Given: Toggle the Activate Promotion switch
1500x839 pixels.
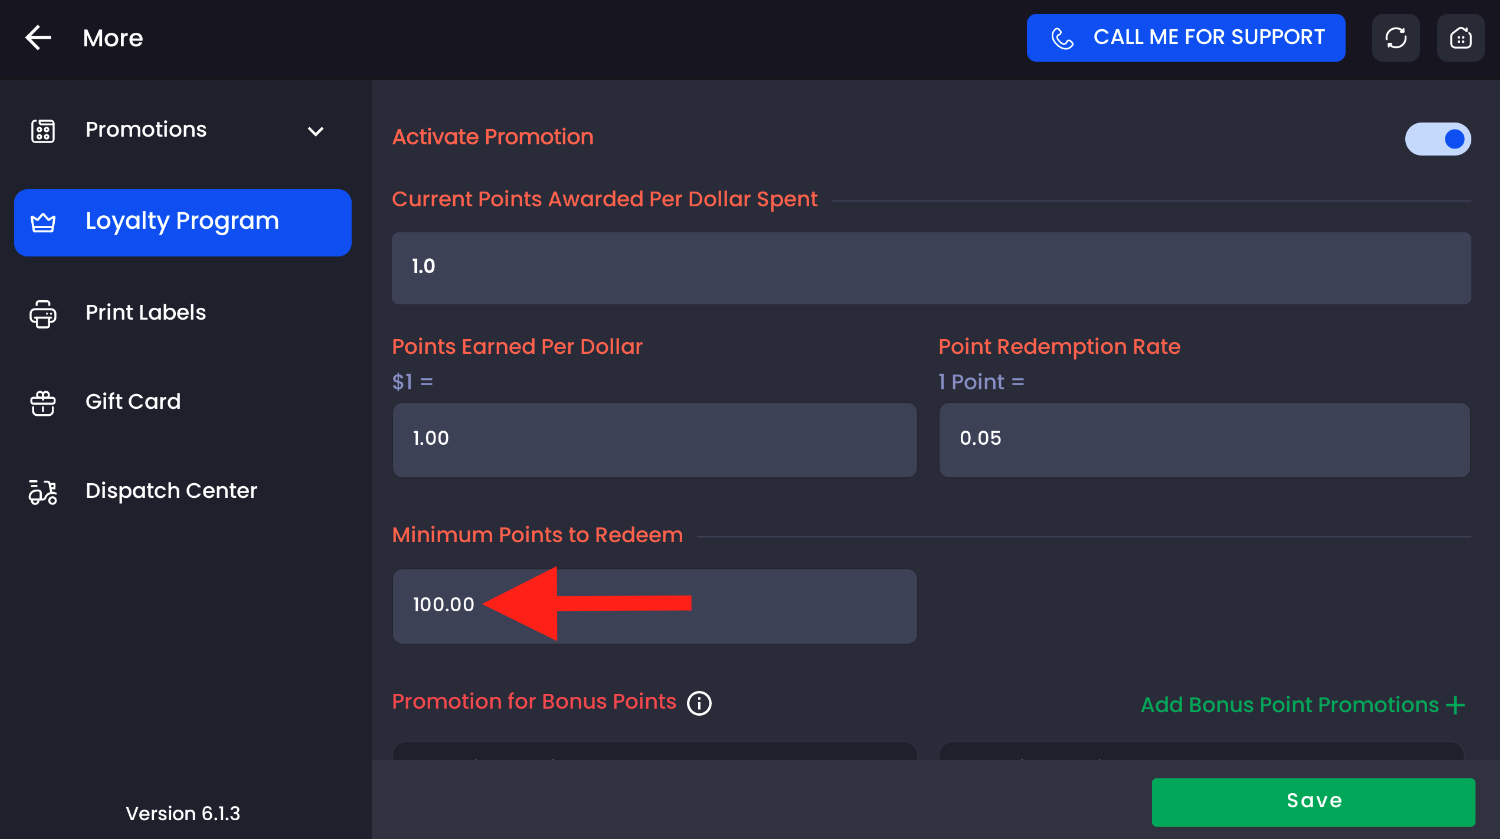Looking at the screenshot, I should (x=1438, y=139).
